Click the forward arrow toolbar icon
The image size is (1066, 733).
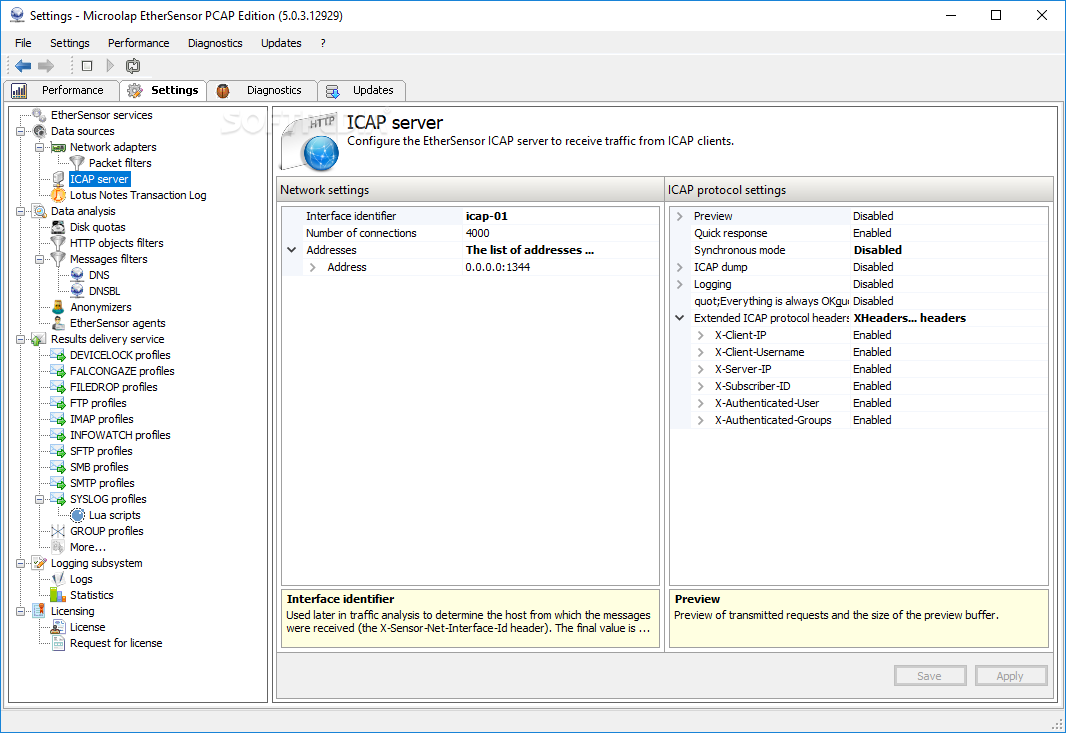click(46, 66)
